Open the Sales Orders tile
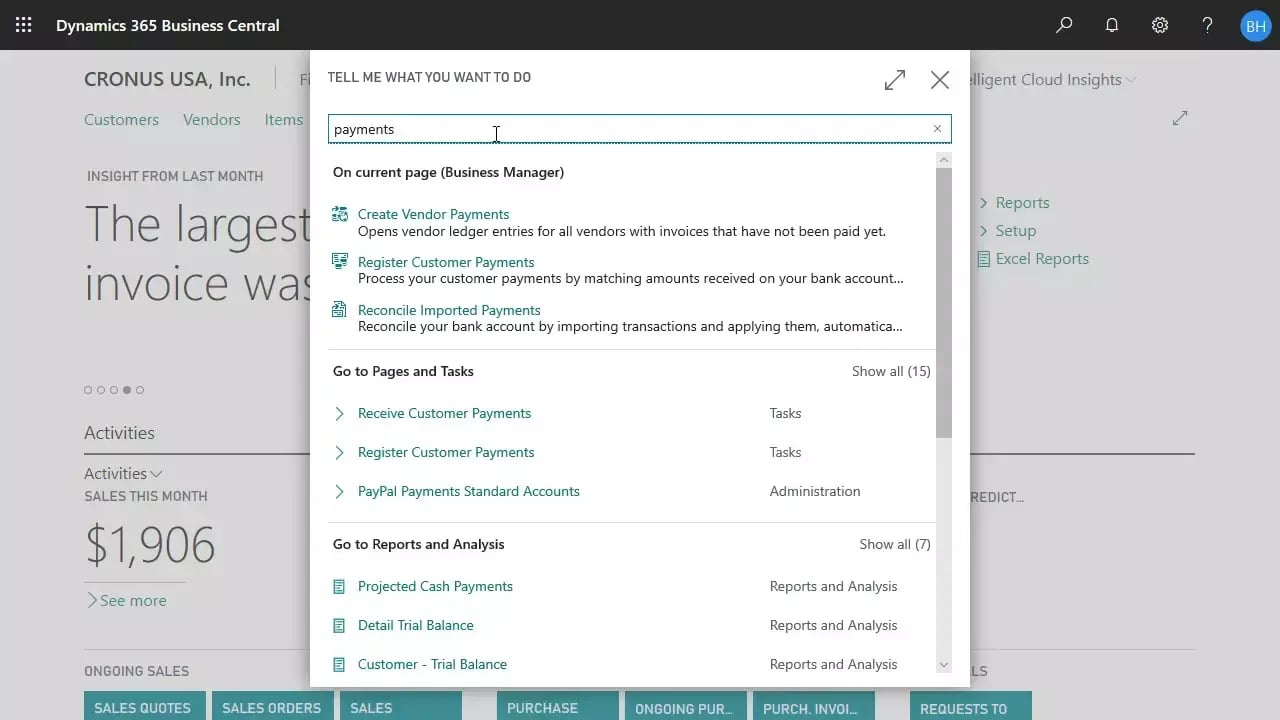This screenshot has height=720, width=1280. point(272,706)
